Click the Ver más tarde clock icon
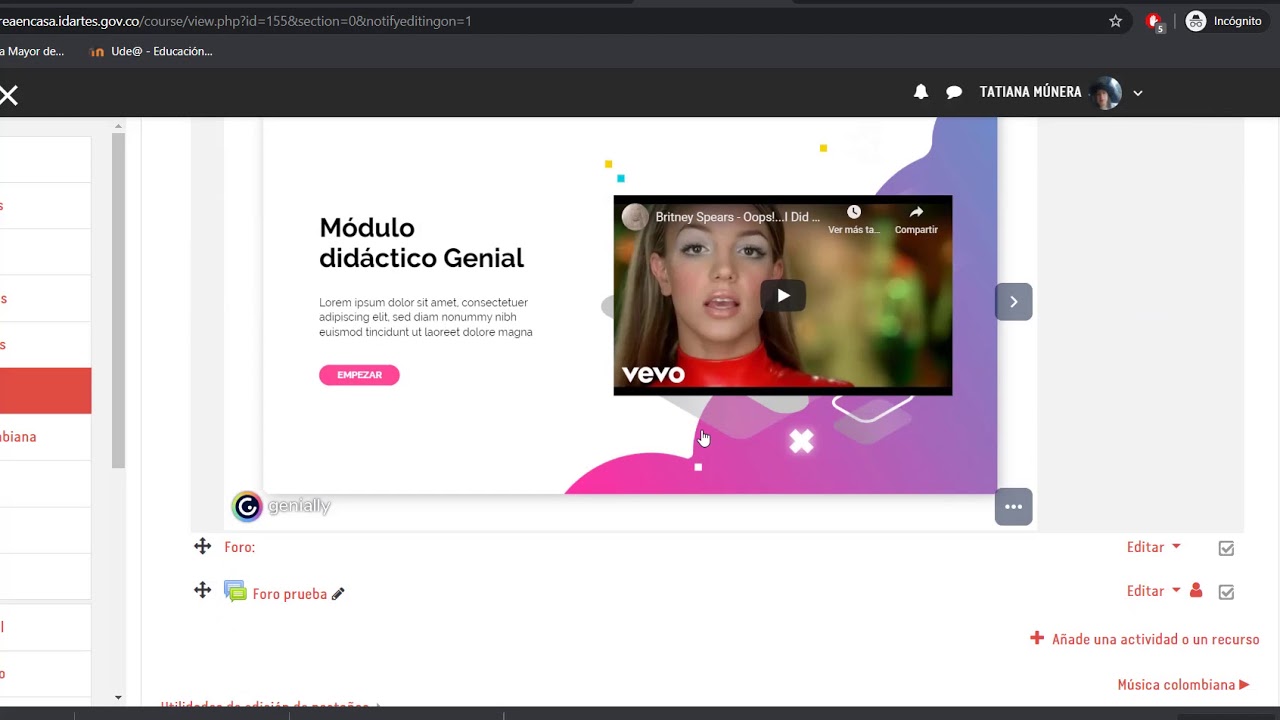Image resolution: width=1280 pixels, height=720 pixels. point(854,212)
